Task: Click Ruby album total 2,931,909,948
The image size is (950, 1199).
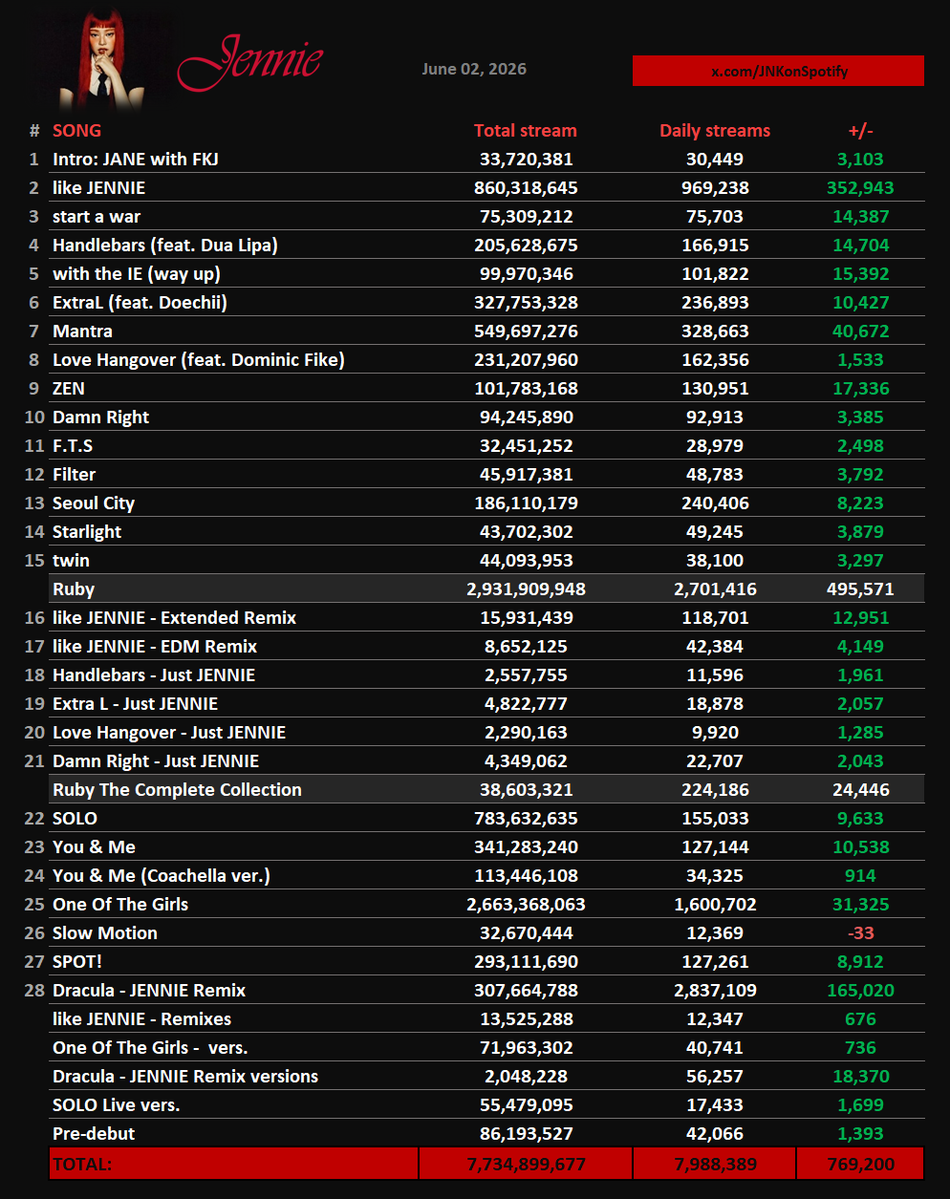Action: tap(525, 590)
